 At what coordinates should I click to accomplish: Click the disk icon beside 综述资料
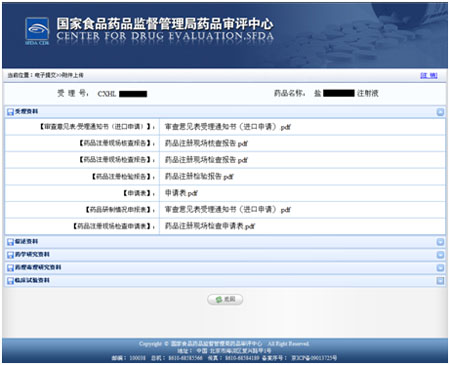pos(10,242)
